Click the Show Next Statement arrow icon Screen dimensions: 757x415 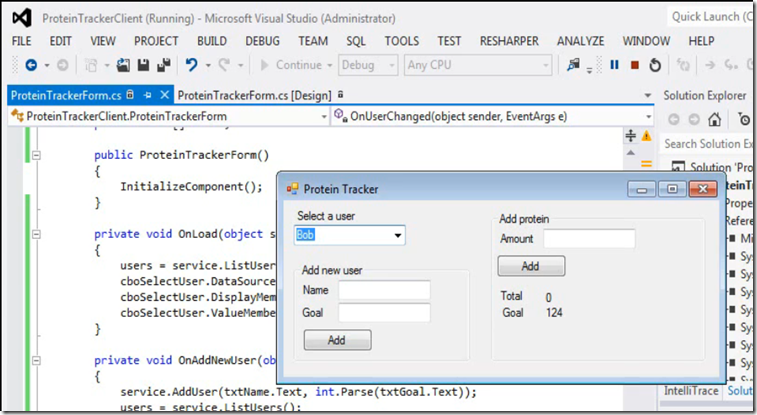710,65
